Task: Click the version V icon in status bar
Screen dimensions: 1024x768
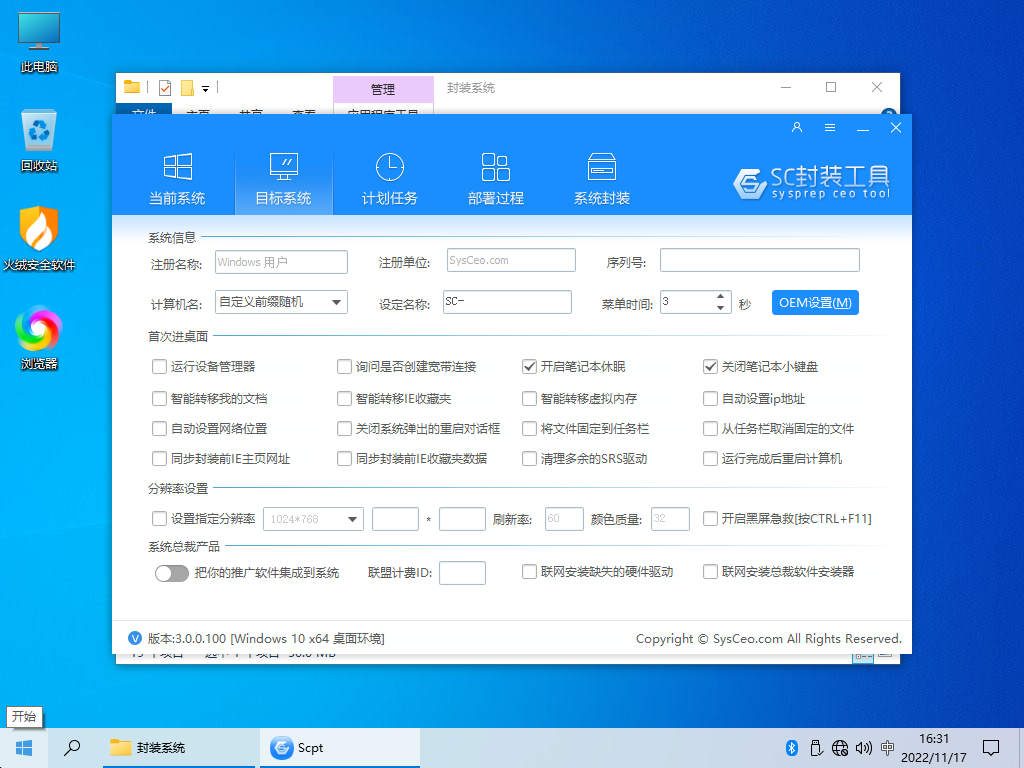Action: [135, 638]
